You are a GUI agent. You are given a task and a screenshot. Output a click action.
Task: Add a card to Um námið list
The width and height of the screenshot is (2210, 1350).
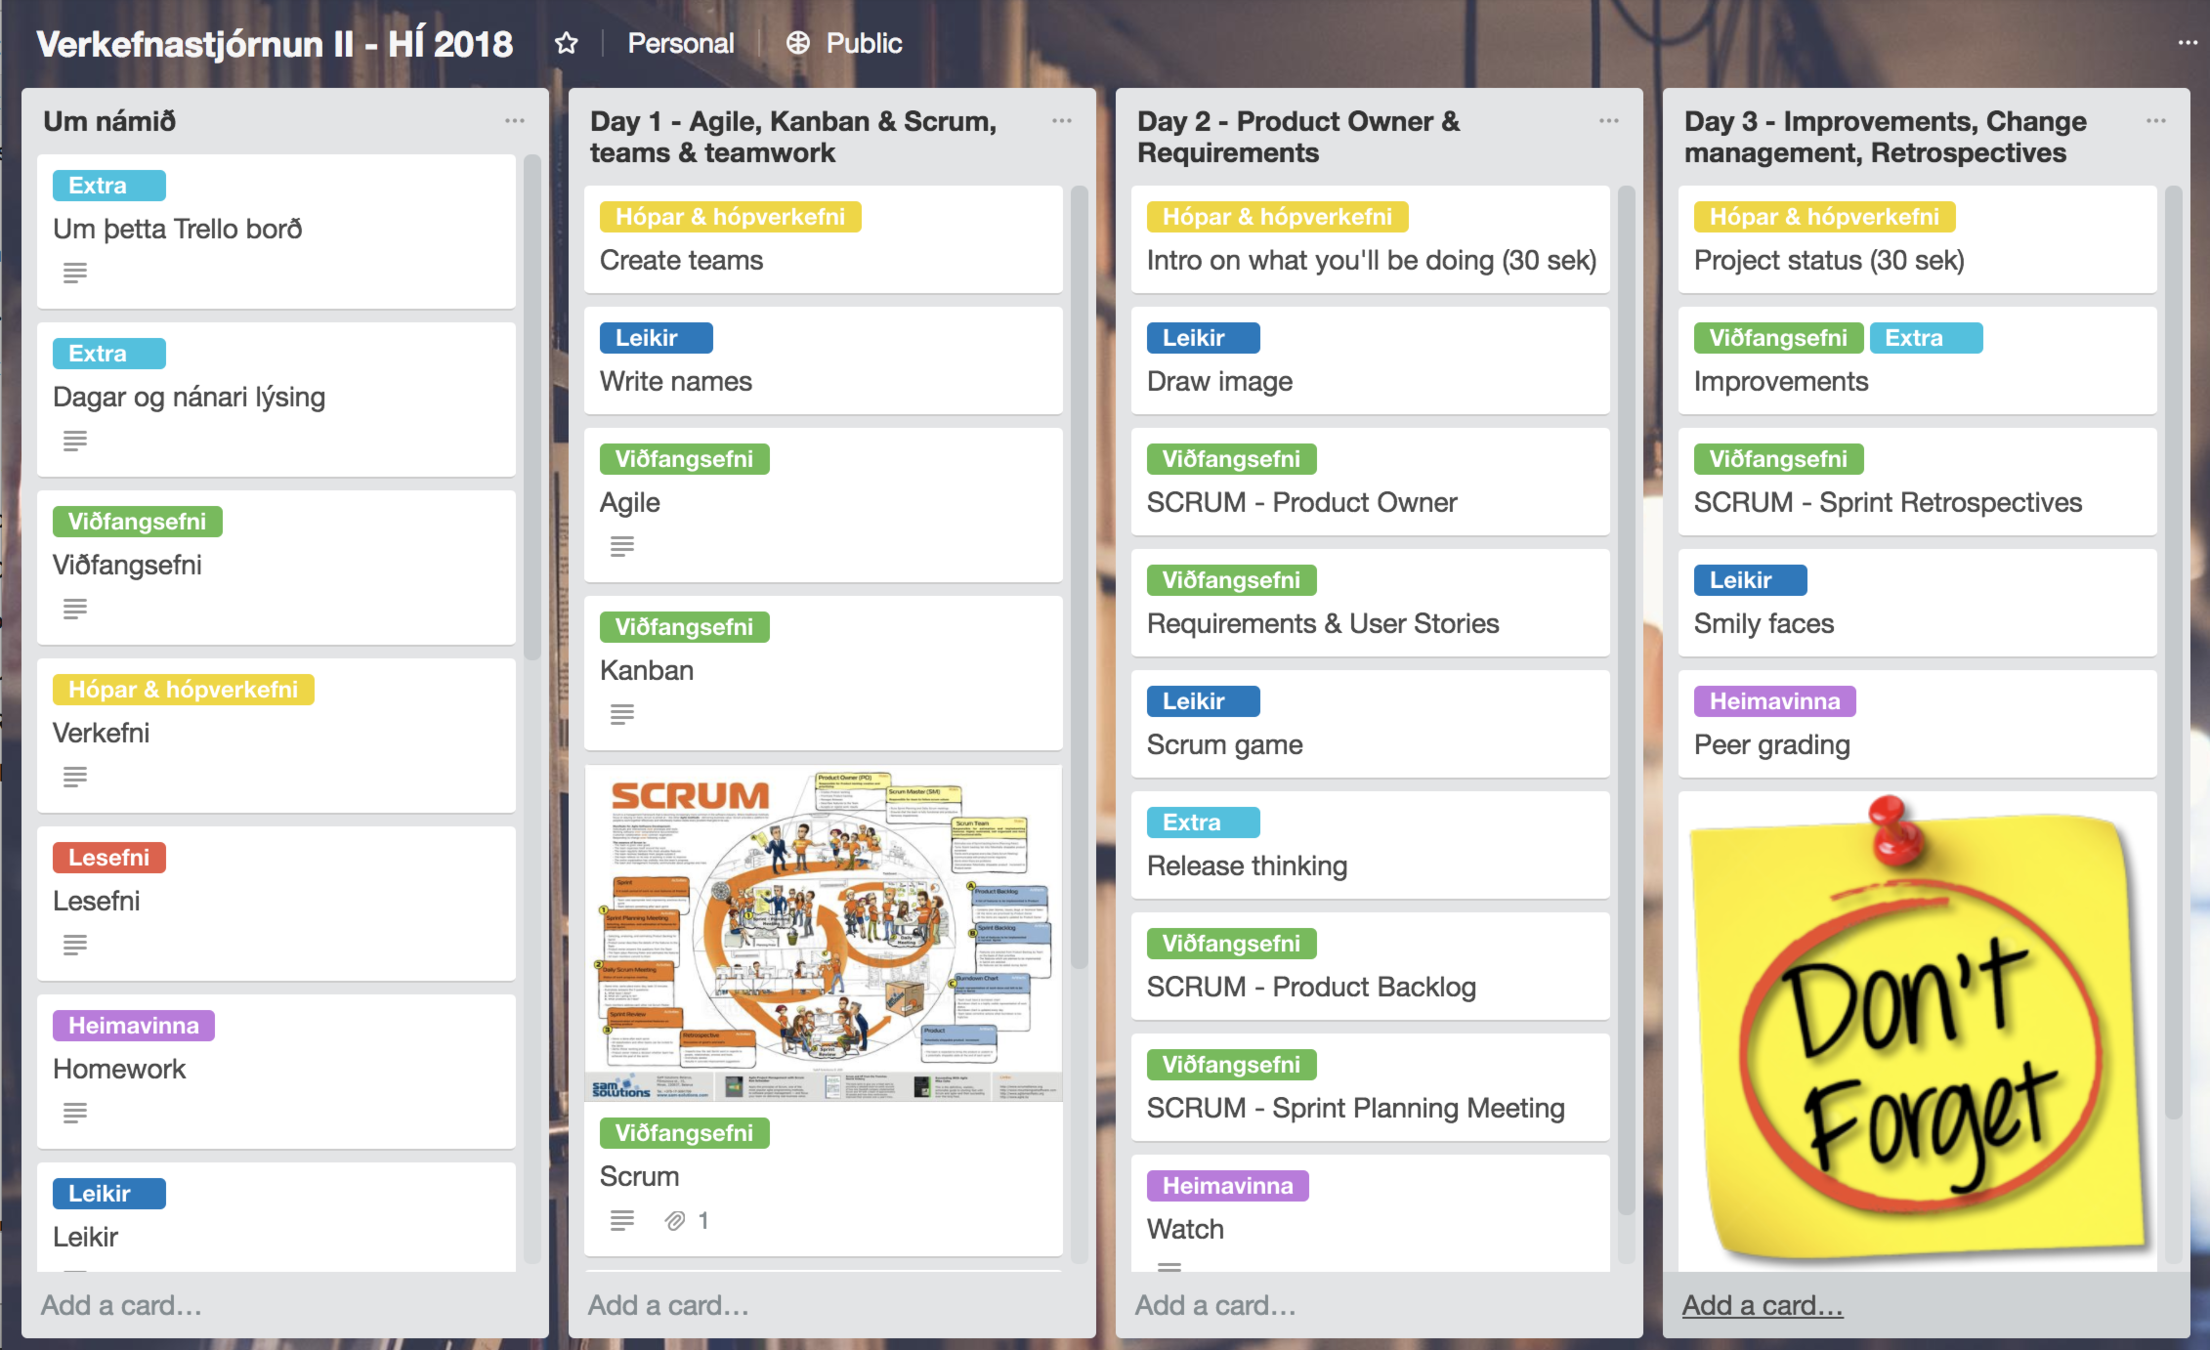[121, 1305]
